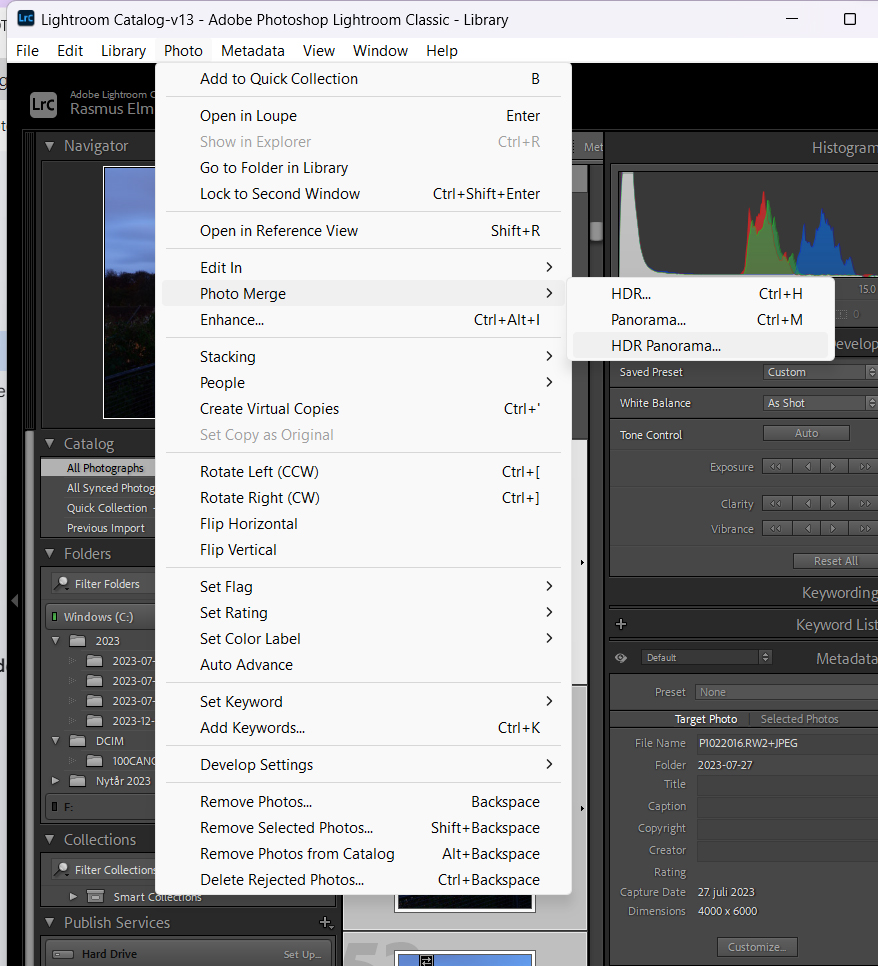Click the magnifier icon in Filter Collections
This screenshot has width=878, height=966.
tap(62, 870)
